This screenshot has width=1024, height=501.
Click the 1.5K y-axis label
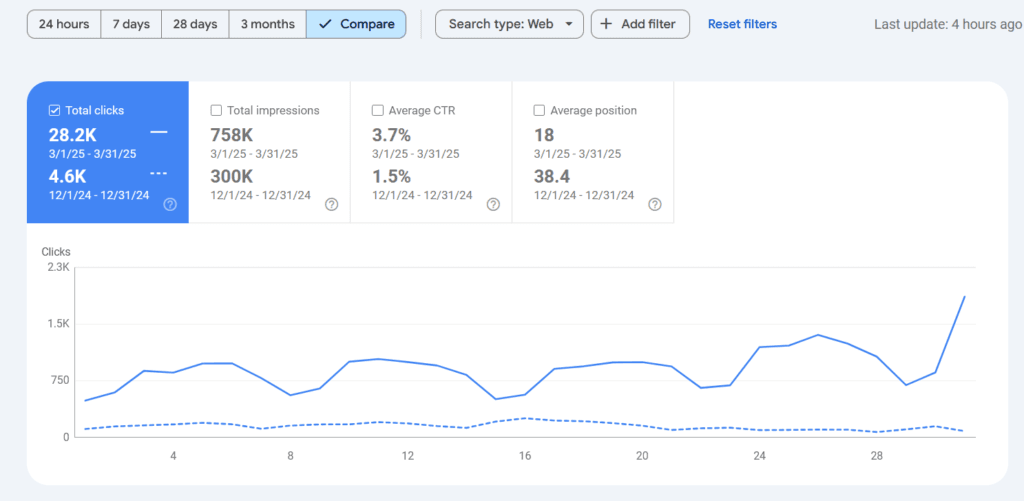click(x=58, y=324)
